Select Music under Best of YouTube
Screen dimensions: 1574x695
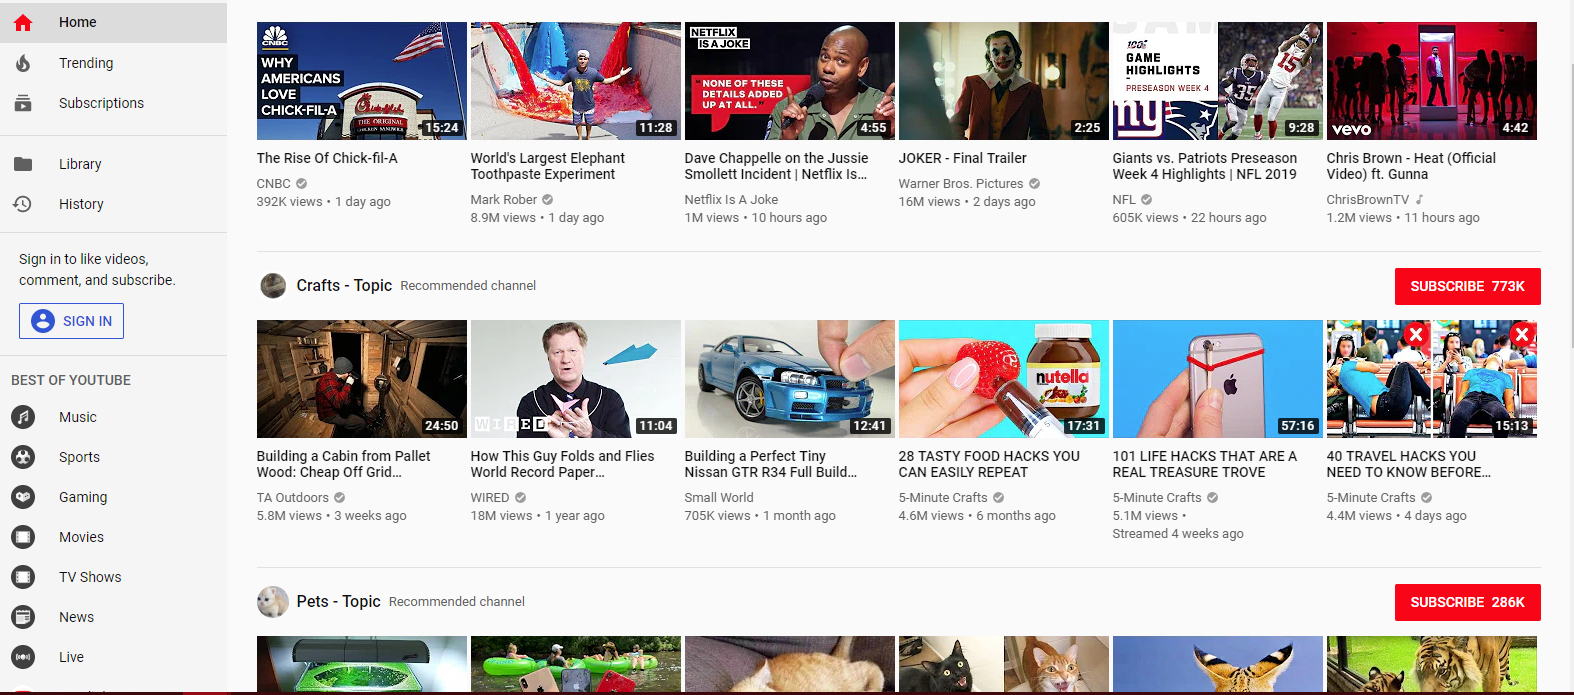[113, 417]
